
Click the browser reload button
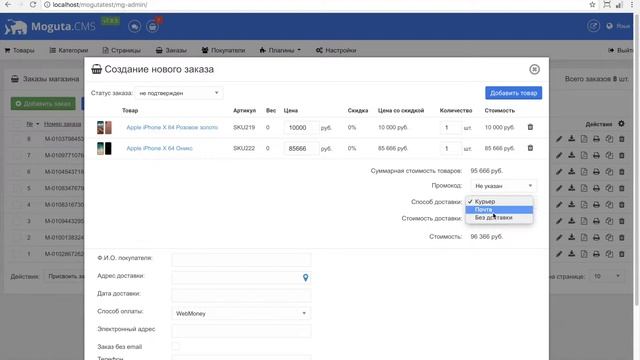click(33, 4)
